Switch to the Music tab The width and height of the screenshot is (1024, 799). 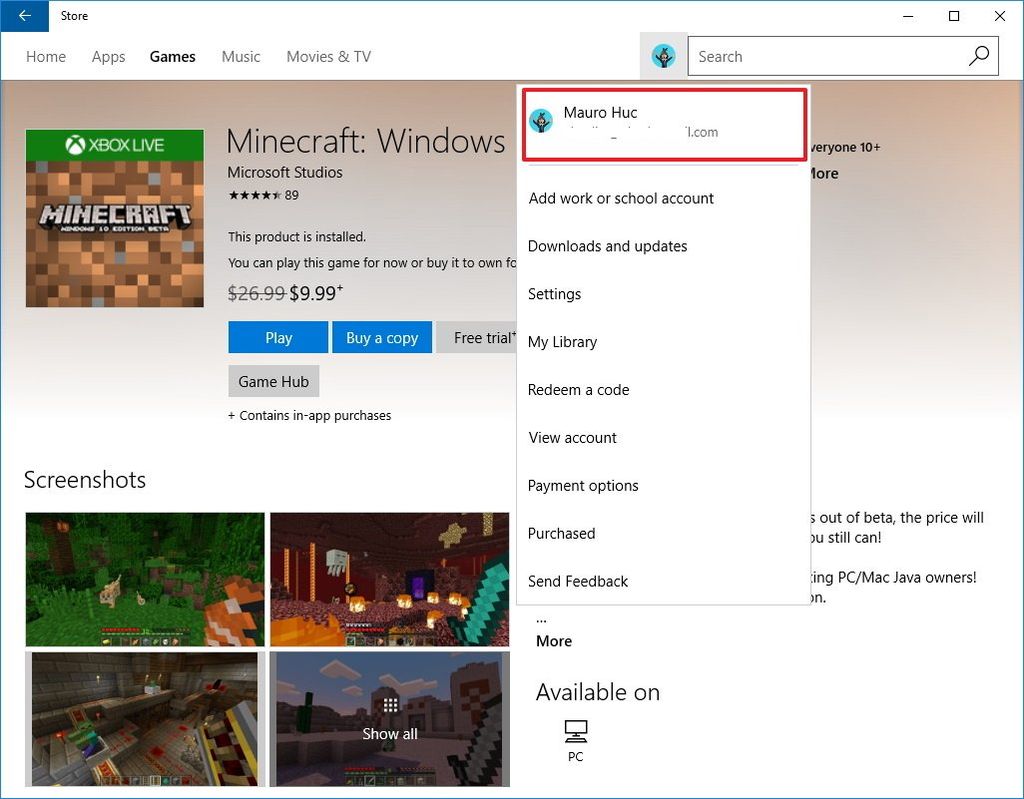tap(240, 57)
